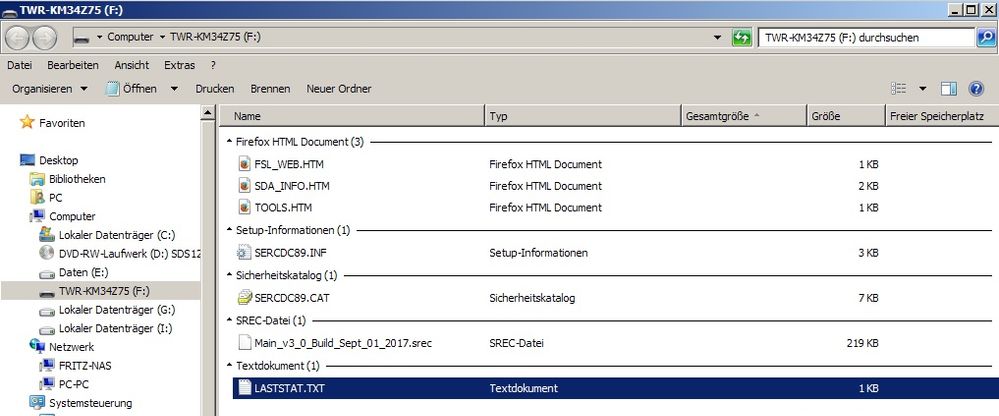Click the Neuer Ordner button
Viewport: 999px width, 416px height.
(339, 89)
